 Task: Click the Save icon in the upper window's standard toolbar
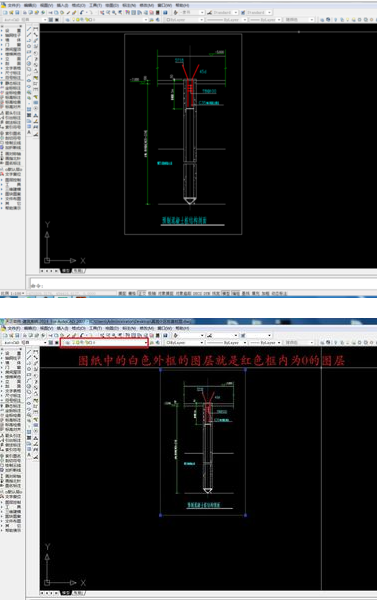coord(17,13)
